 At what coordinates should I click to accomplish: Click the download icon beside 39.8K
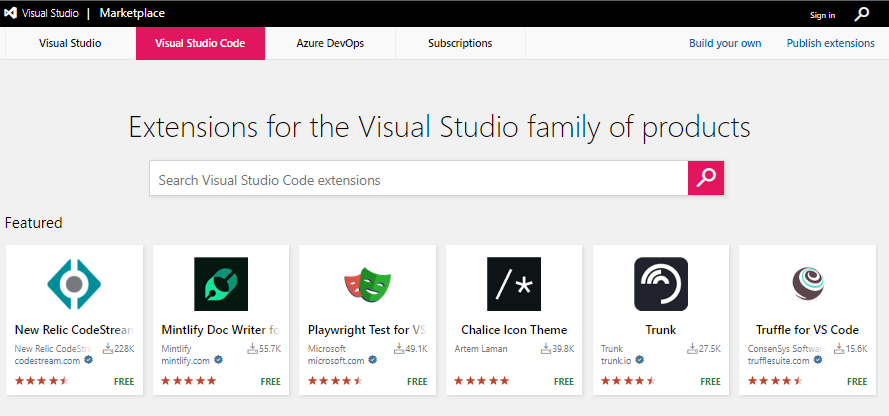coord(546,349)
